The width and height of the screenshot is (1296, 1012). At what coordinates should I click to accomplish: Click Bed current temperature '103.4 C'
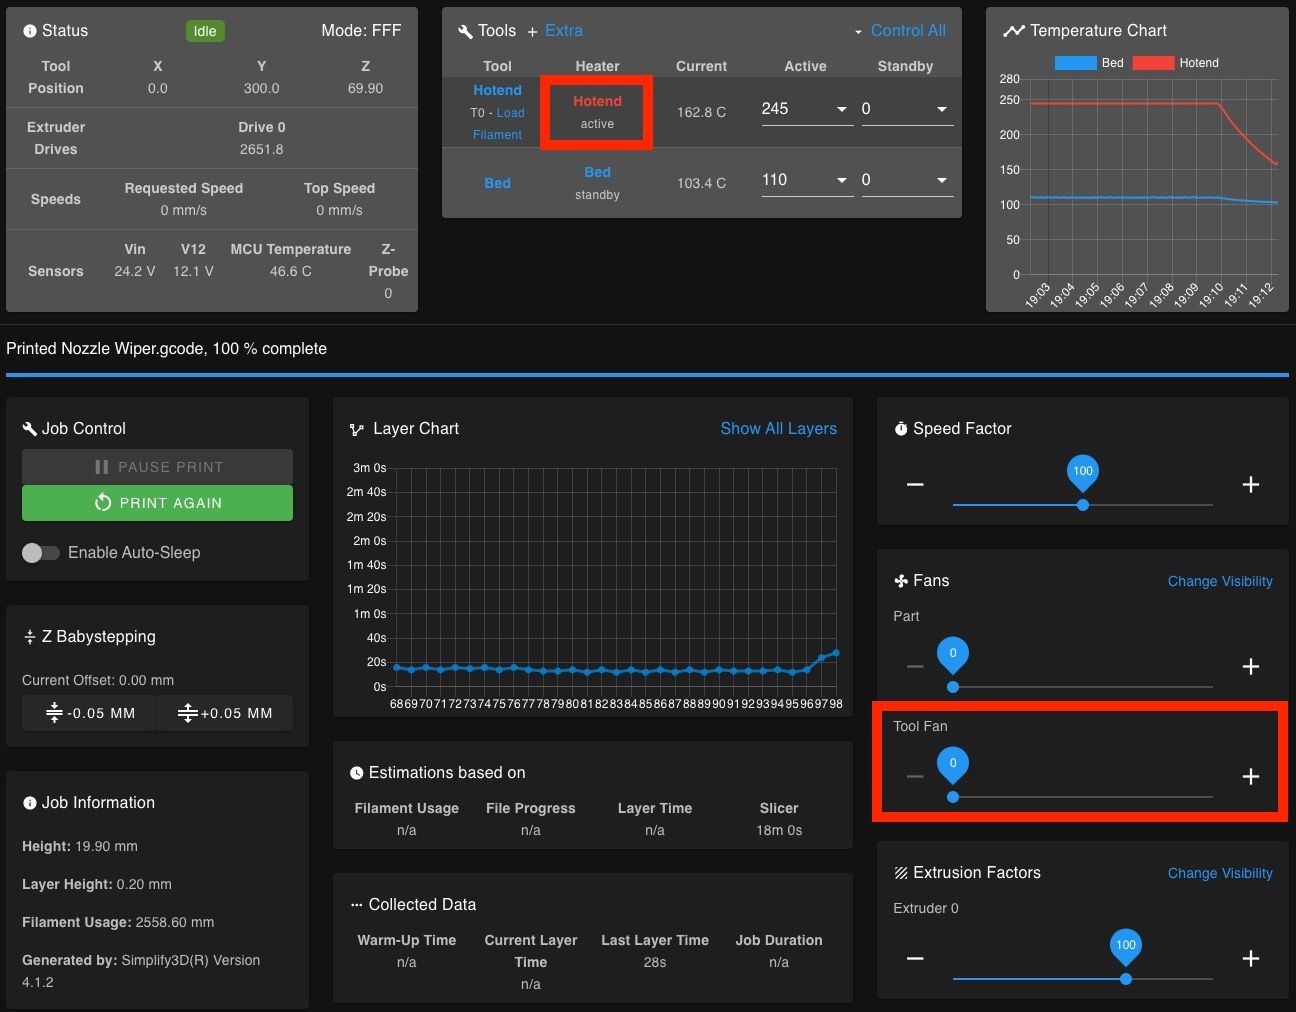(x=701, y=183)
